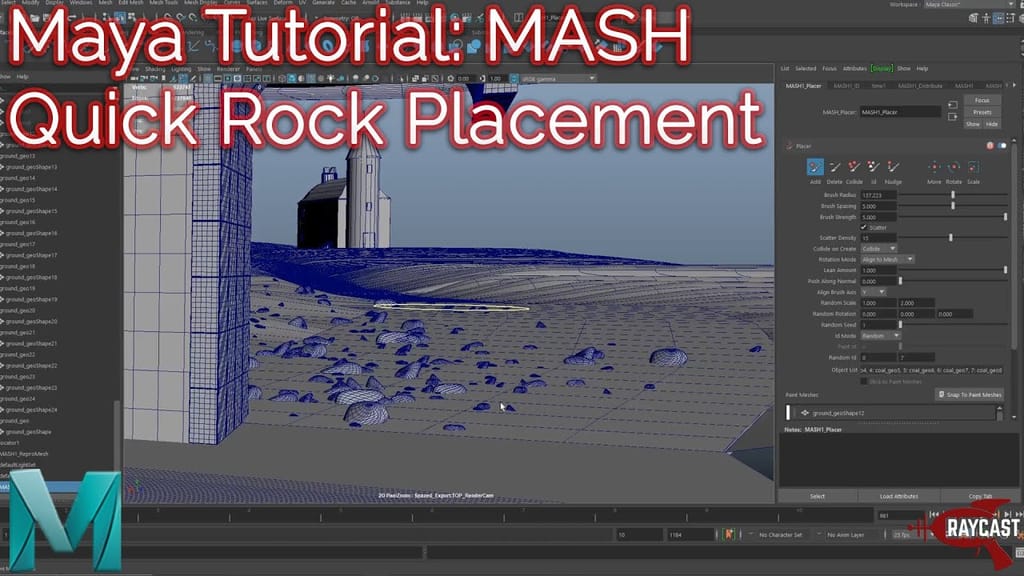Screen dimensions: 1024x576
Task: Switch to the MASH1_Distribute tab
Action: pyautogui.click(x=920, y=85)
